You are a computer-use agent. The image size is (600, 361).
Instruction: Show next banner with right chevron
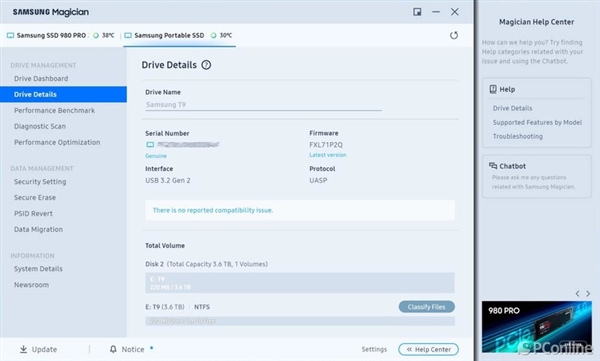click(x=588, y=294)
